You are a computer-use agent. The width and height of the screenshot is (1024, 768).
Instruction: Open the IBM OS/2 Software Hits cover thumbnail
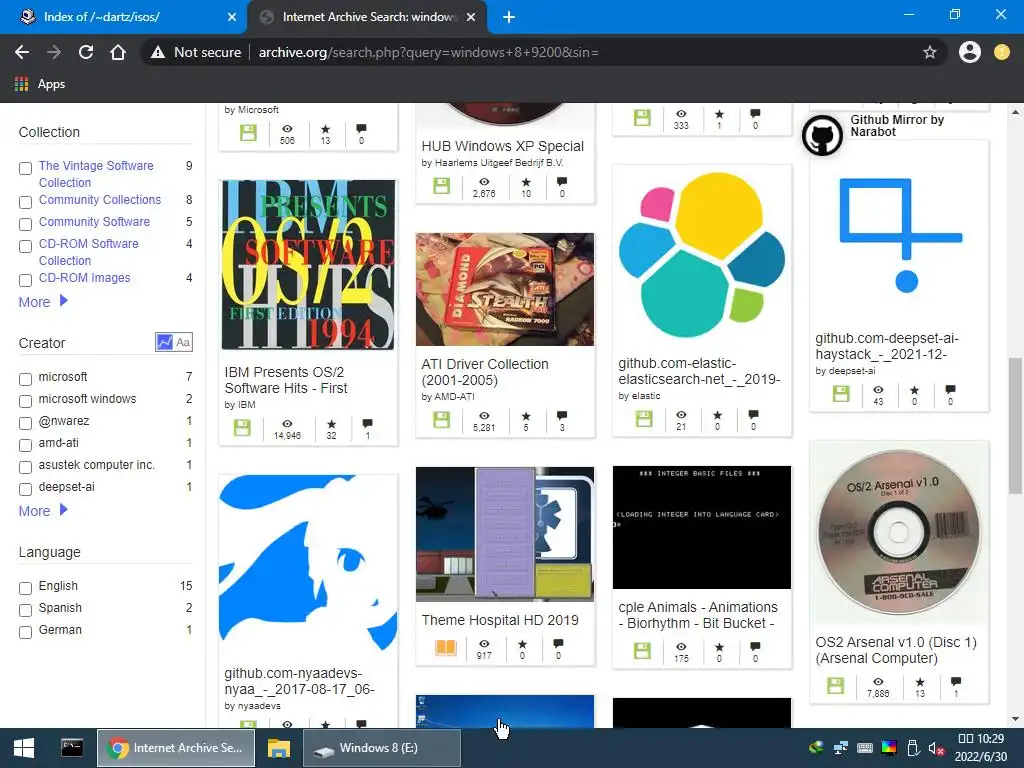(308, 265)
